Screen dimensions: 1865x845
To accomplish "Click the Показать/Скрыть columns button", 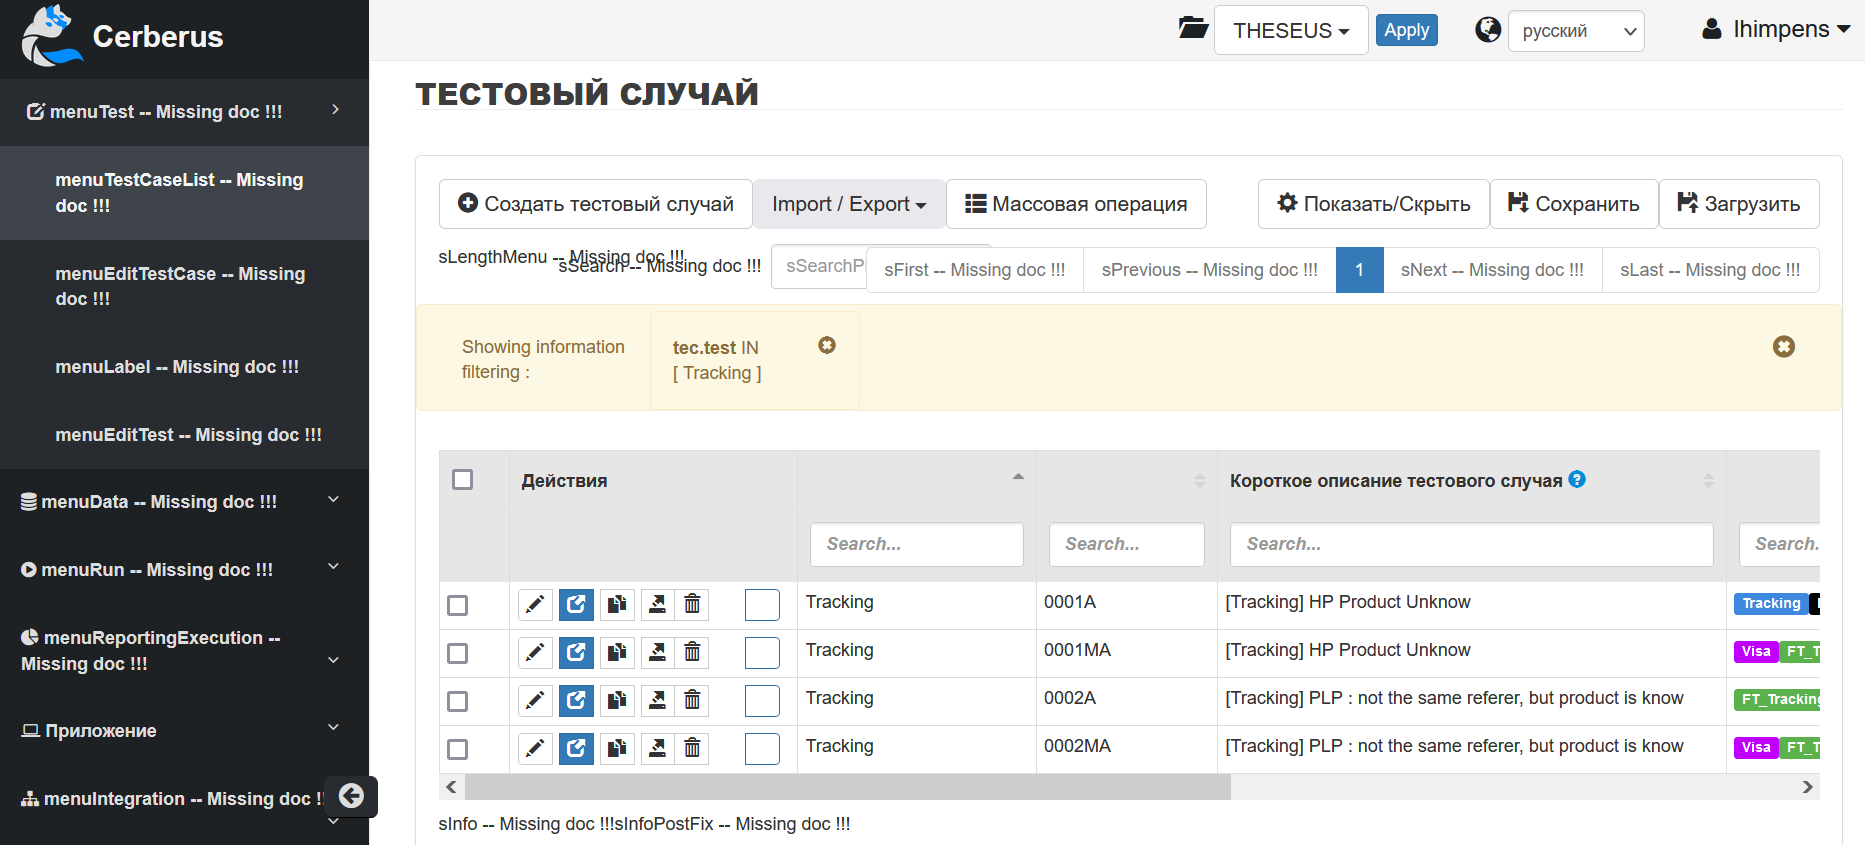I will [x=1374, y=204].
